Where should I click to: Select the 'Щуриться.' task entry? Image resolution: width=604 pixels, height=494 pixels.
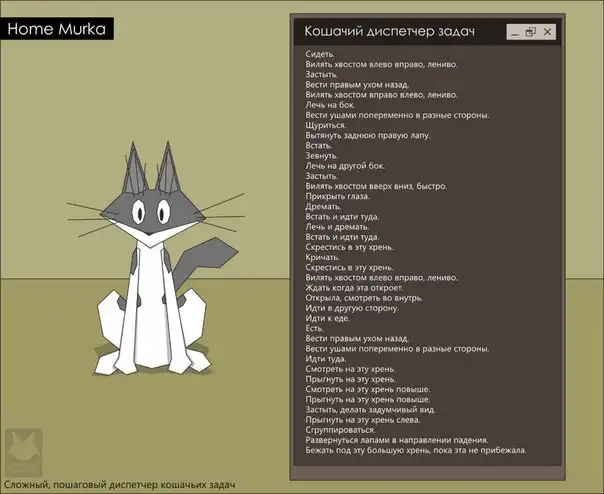click(x=330, y=125)
